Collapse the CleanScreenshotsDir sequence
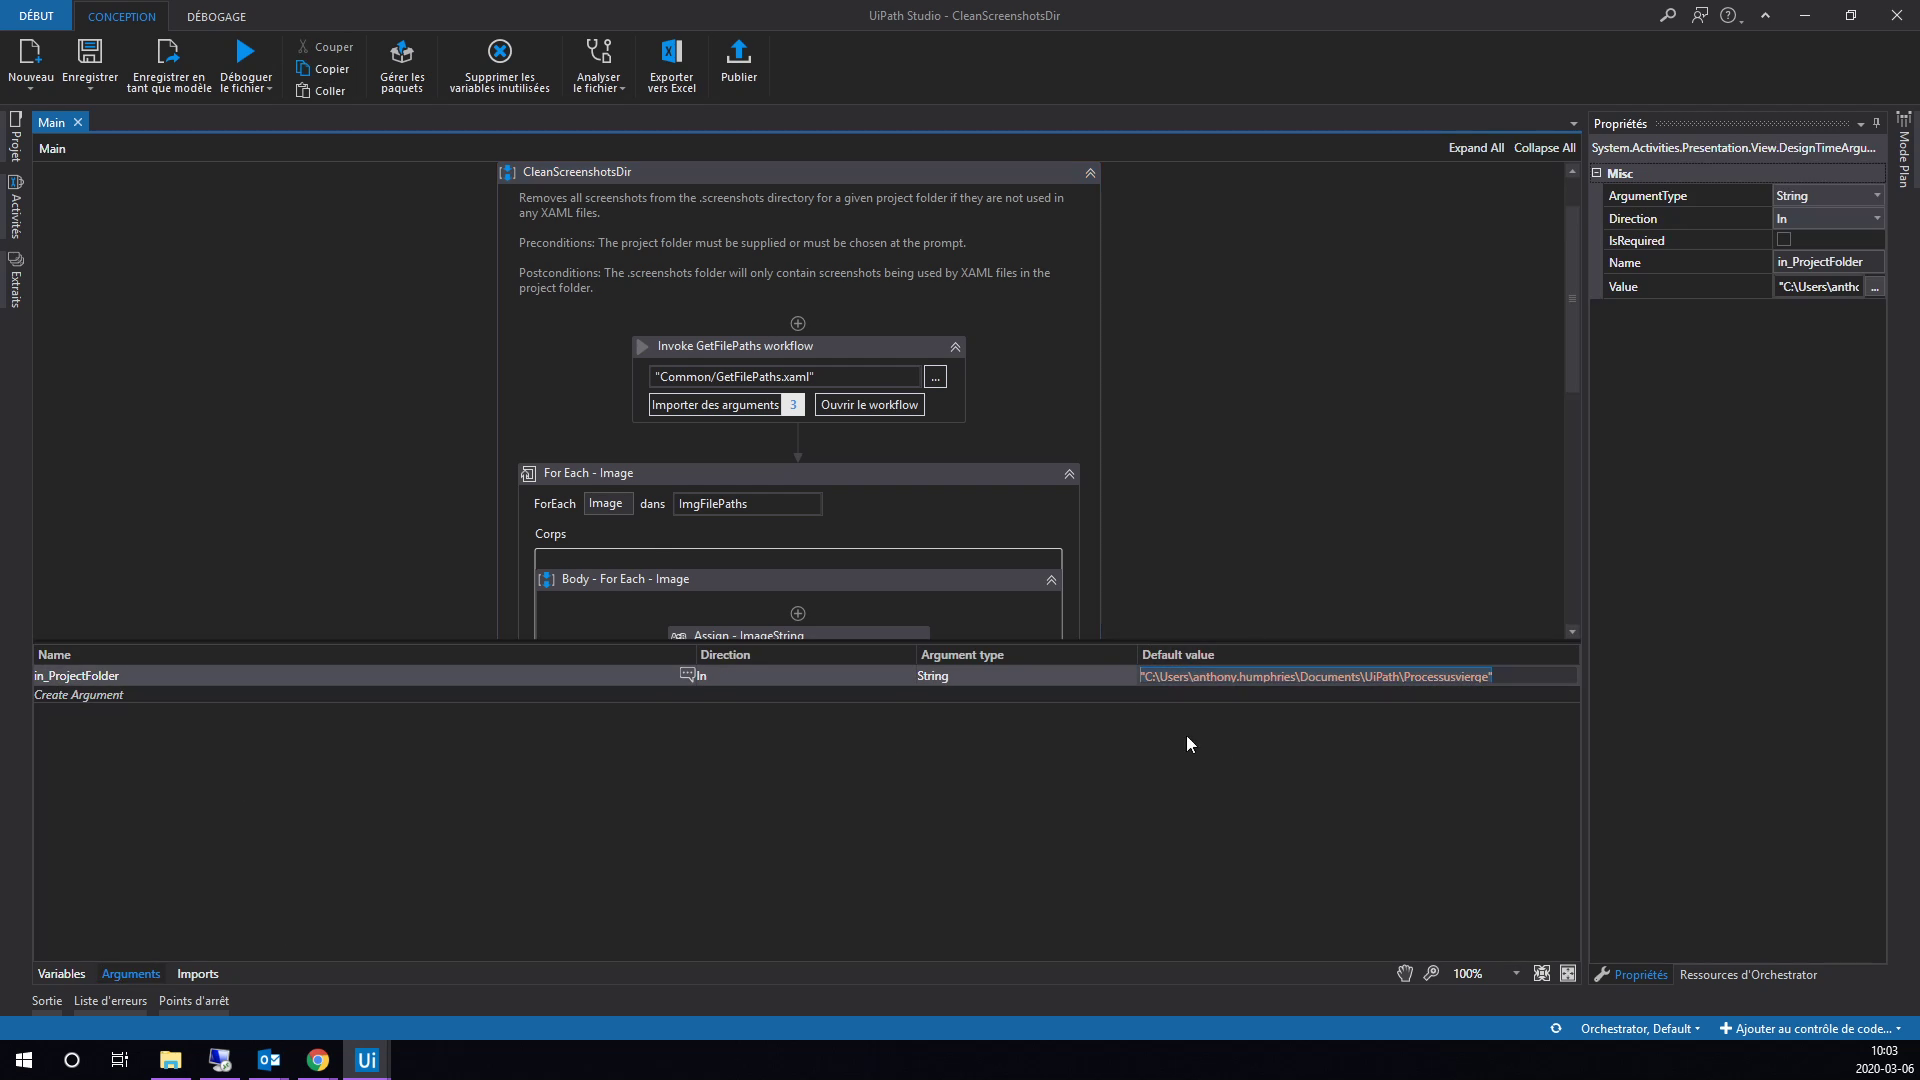 pos(1090,173)
